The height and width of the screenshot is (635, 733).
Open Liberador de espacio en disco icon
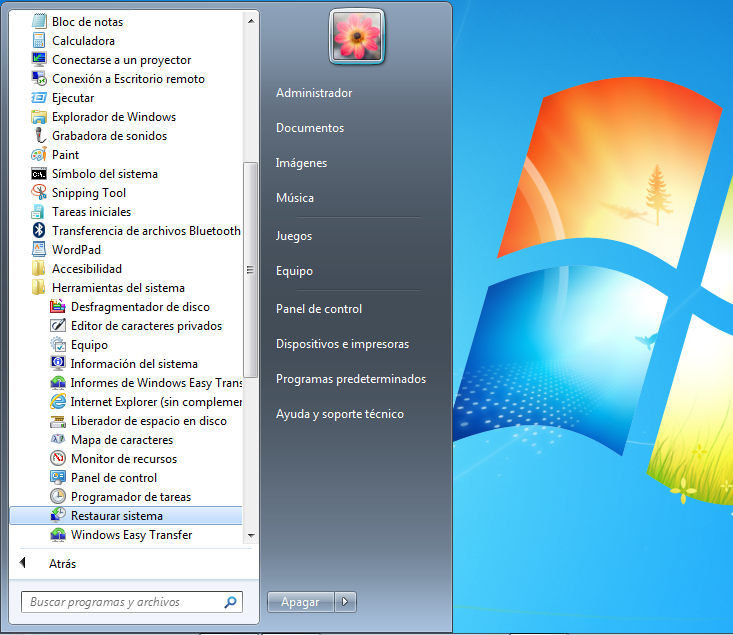point(58,421)
